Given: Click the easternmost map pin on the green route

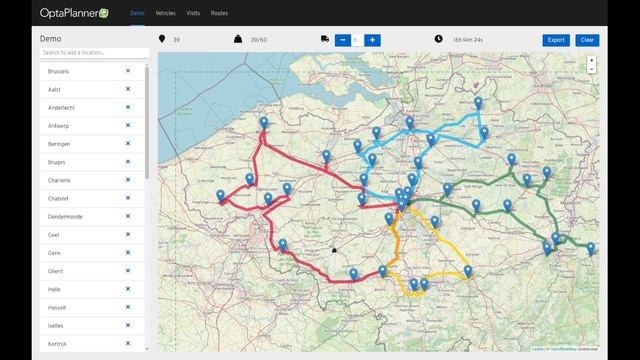Looking at the screenshot, I should [591, 249].
